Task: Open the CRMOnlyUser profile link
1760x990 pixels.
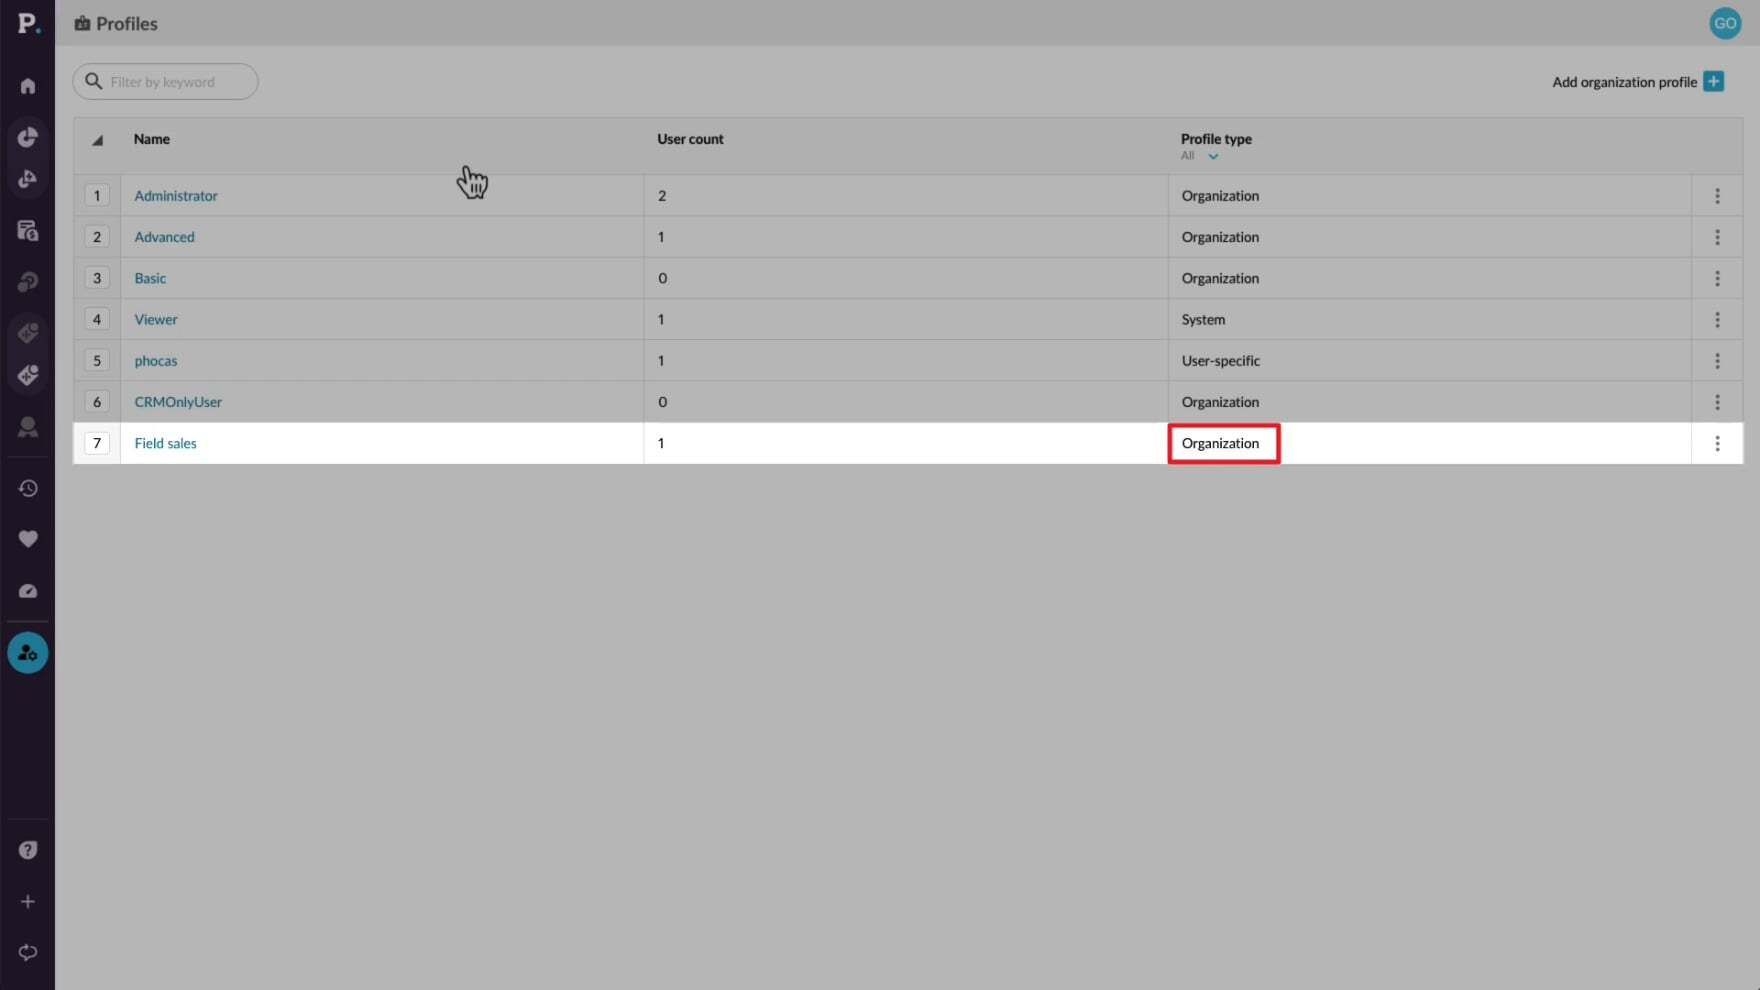Action: [x=178, y=402]
